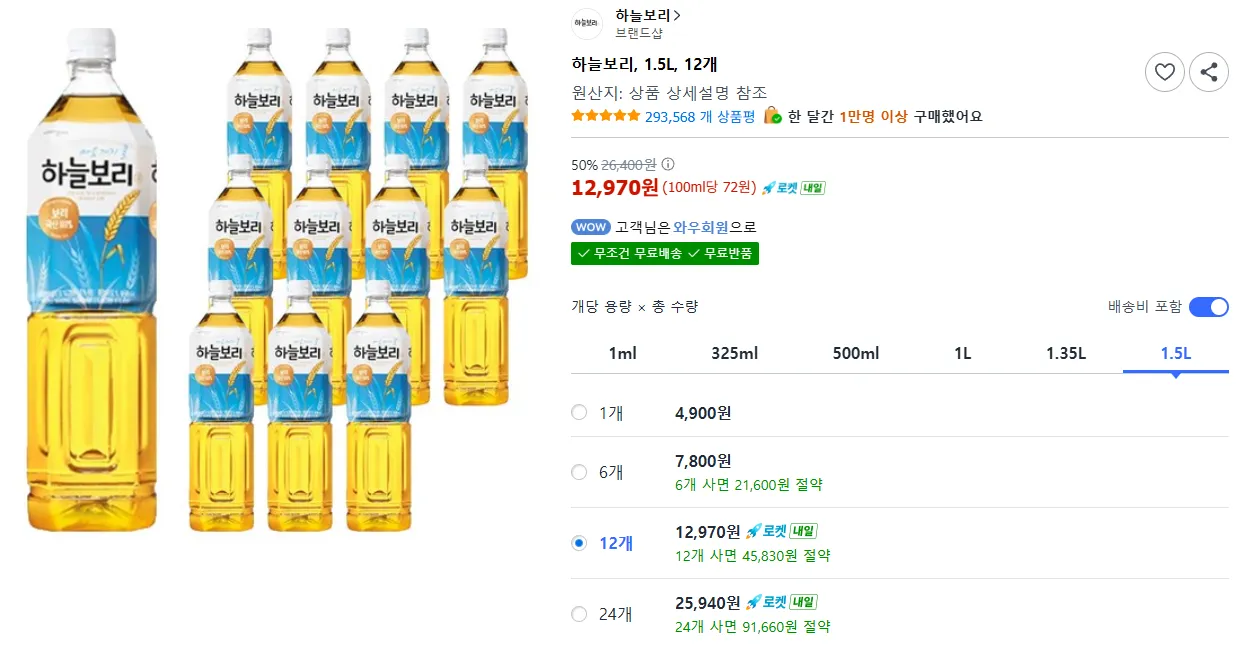Image resolution: width=1237 pixels, height=648 pixels.
Task: Click the heart wishlist icon
Action: (1164, 72)
